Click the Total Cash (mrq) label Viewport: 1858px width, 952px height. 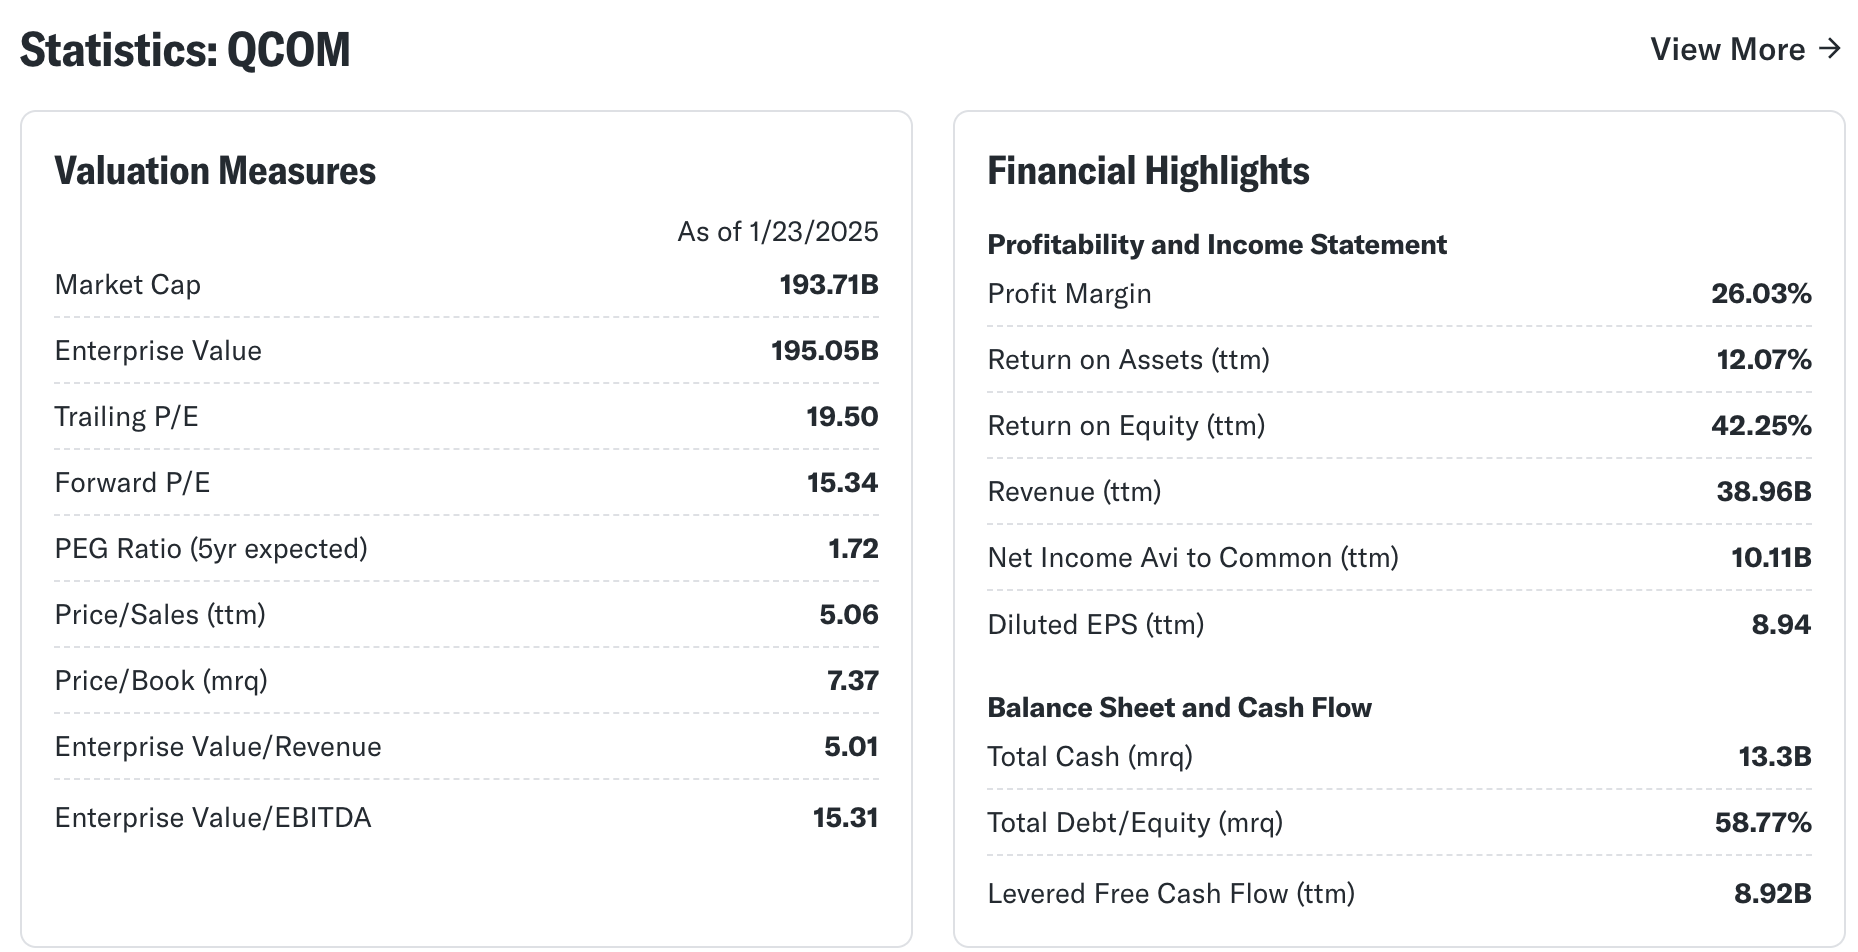[1090, 757]
